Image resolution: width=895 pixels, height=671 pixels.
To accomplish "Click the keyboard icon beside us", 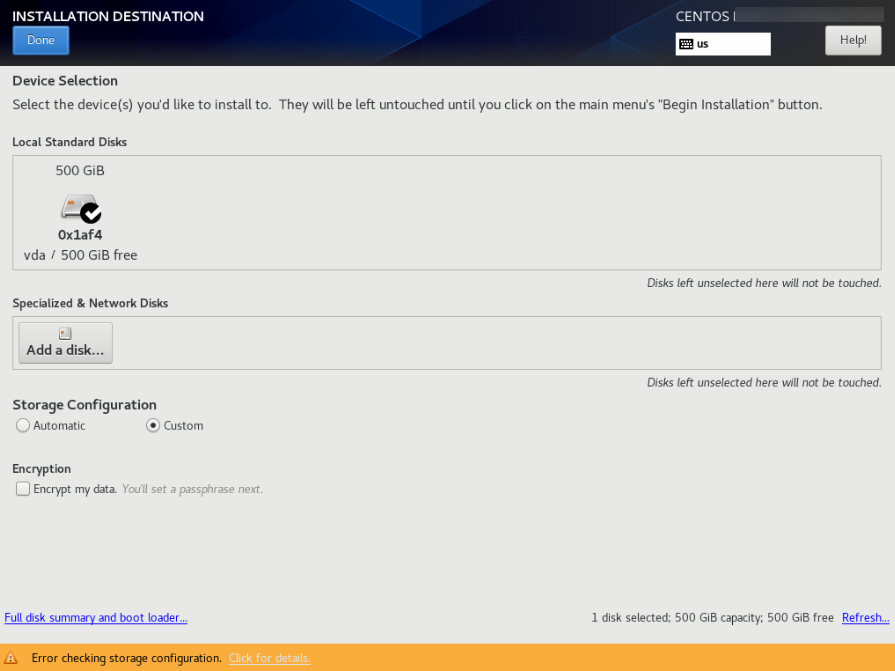I will (686, 44).
